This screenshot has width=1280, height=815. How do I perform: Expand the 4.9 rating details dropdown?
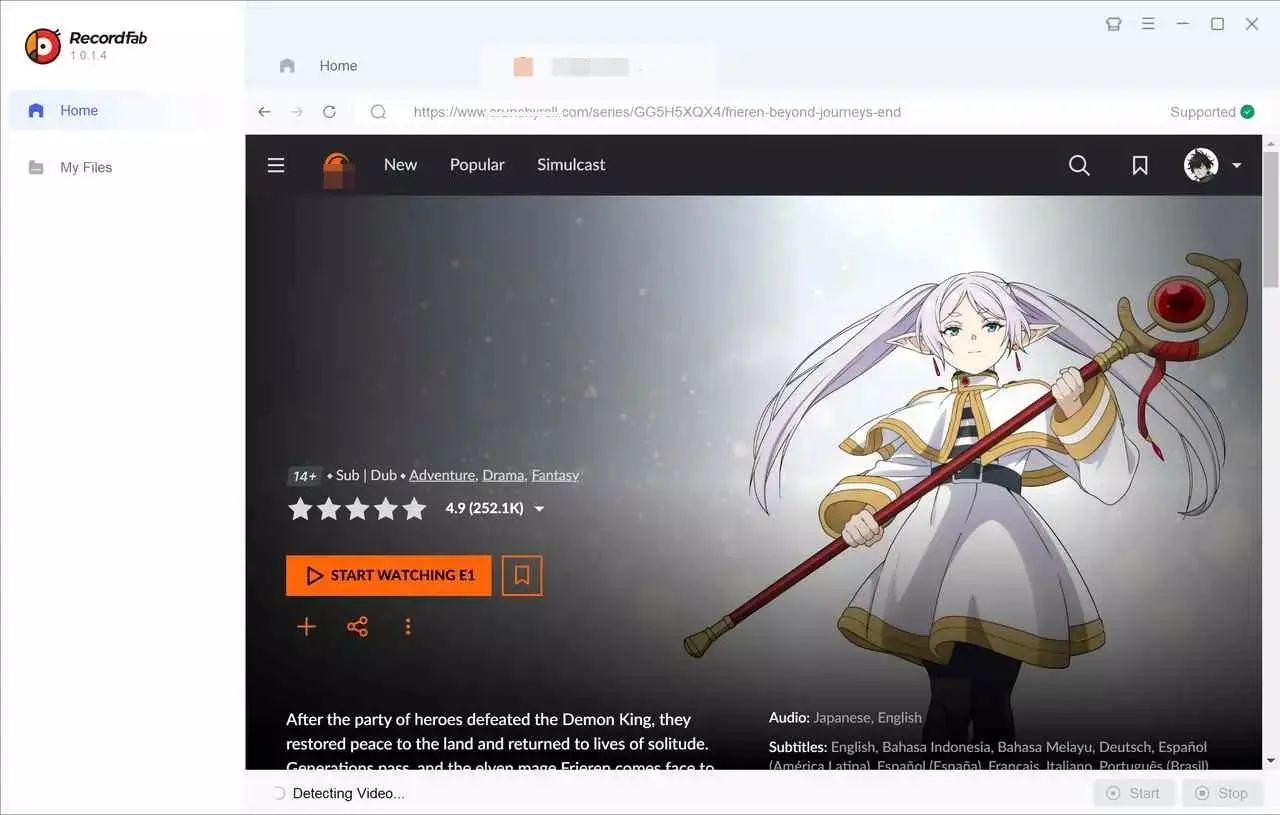pos(539,509)
